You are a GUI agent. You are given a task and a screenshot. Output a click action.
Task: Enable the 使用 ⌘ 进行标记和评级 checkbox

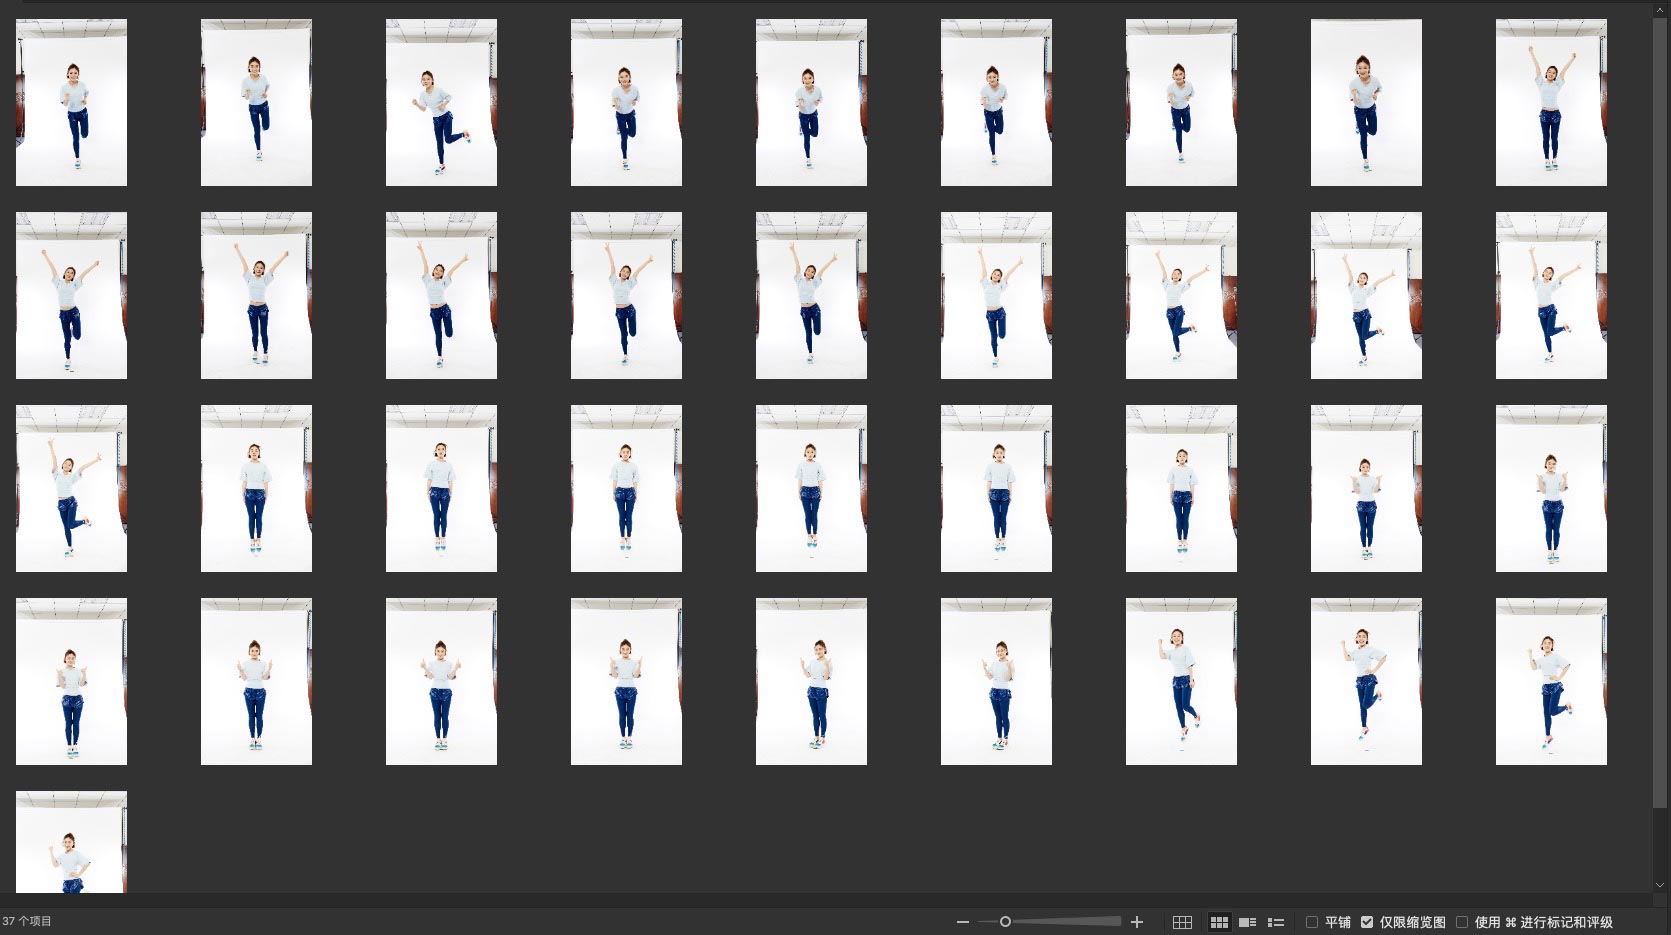pos(1462,922)
